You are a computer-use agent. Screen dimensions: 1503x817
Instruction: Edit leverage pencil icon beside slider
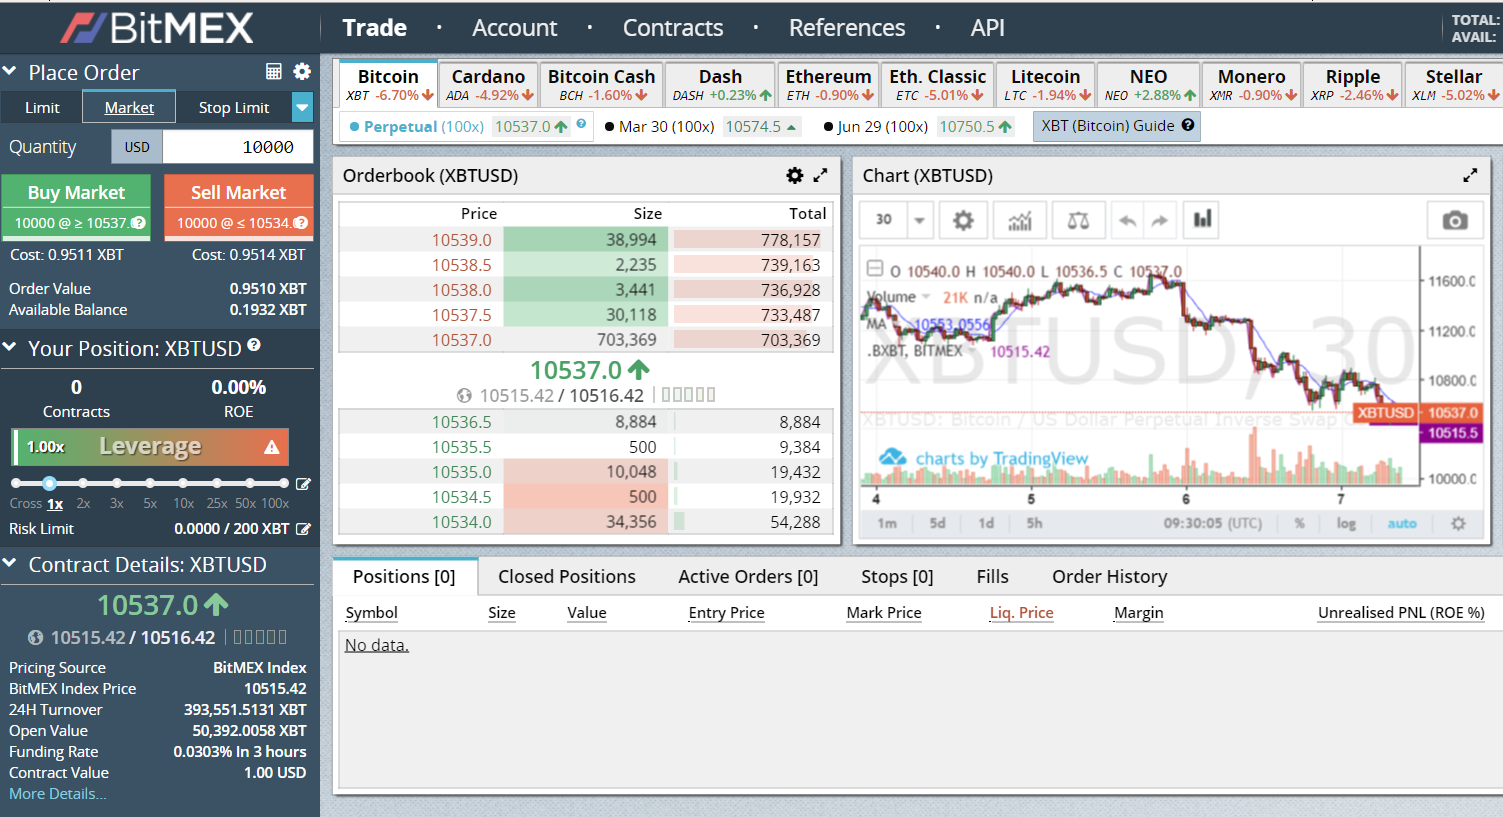point(303,484)
